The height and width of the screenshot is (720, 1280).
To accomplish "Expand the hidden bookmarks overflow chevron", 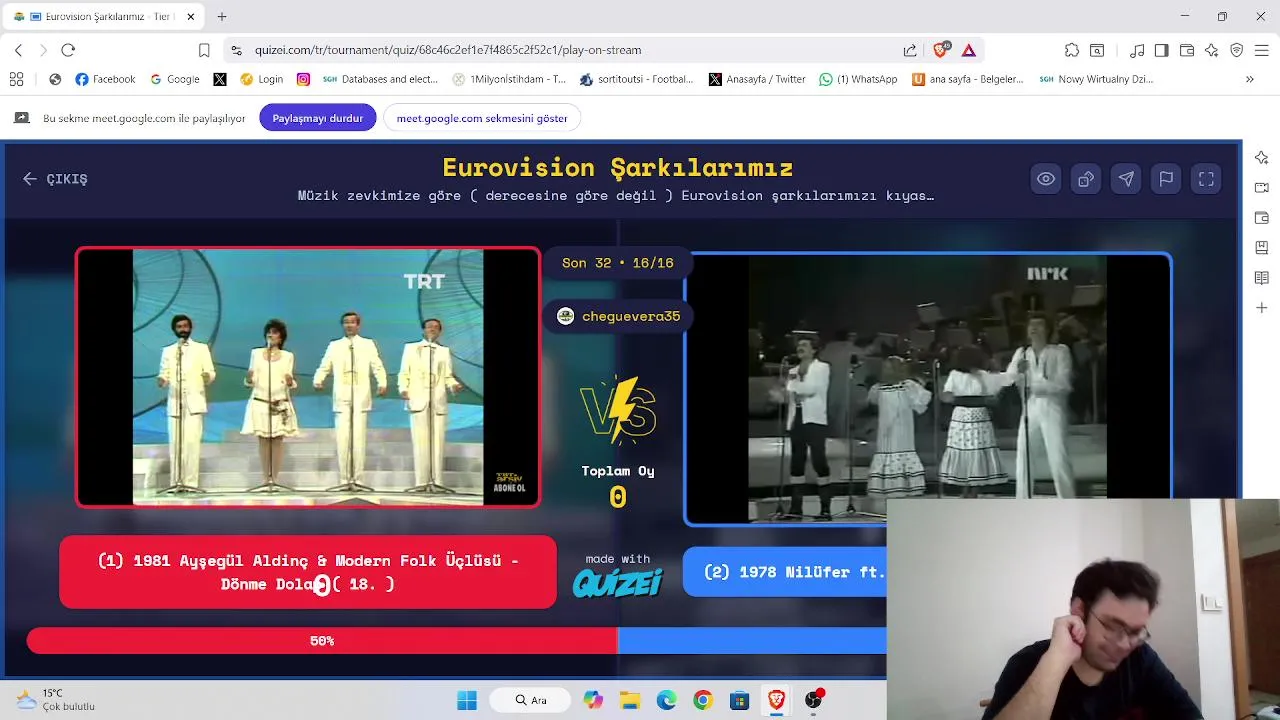I will pos(1249,79).
